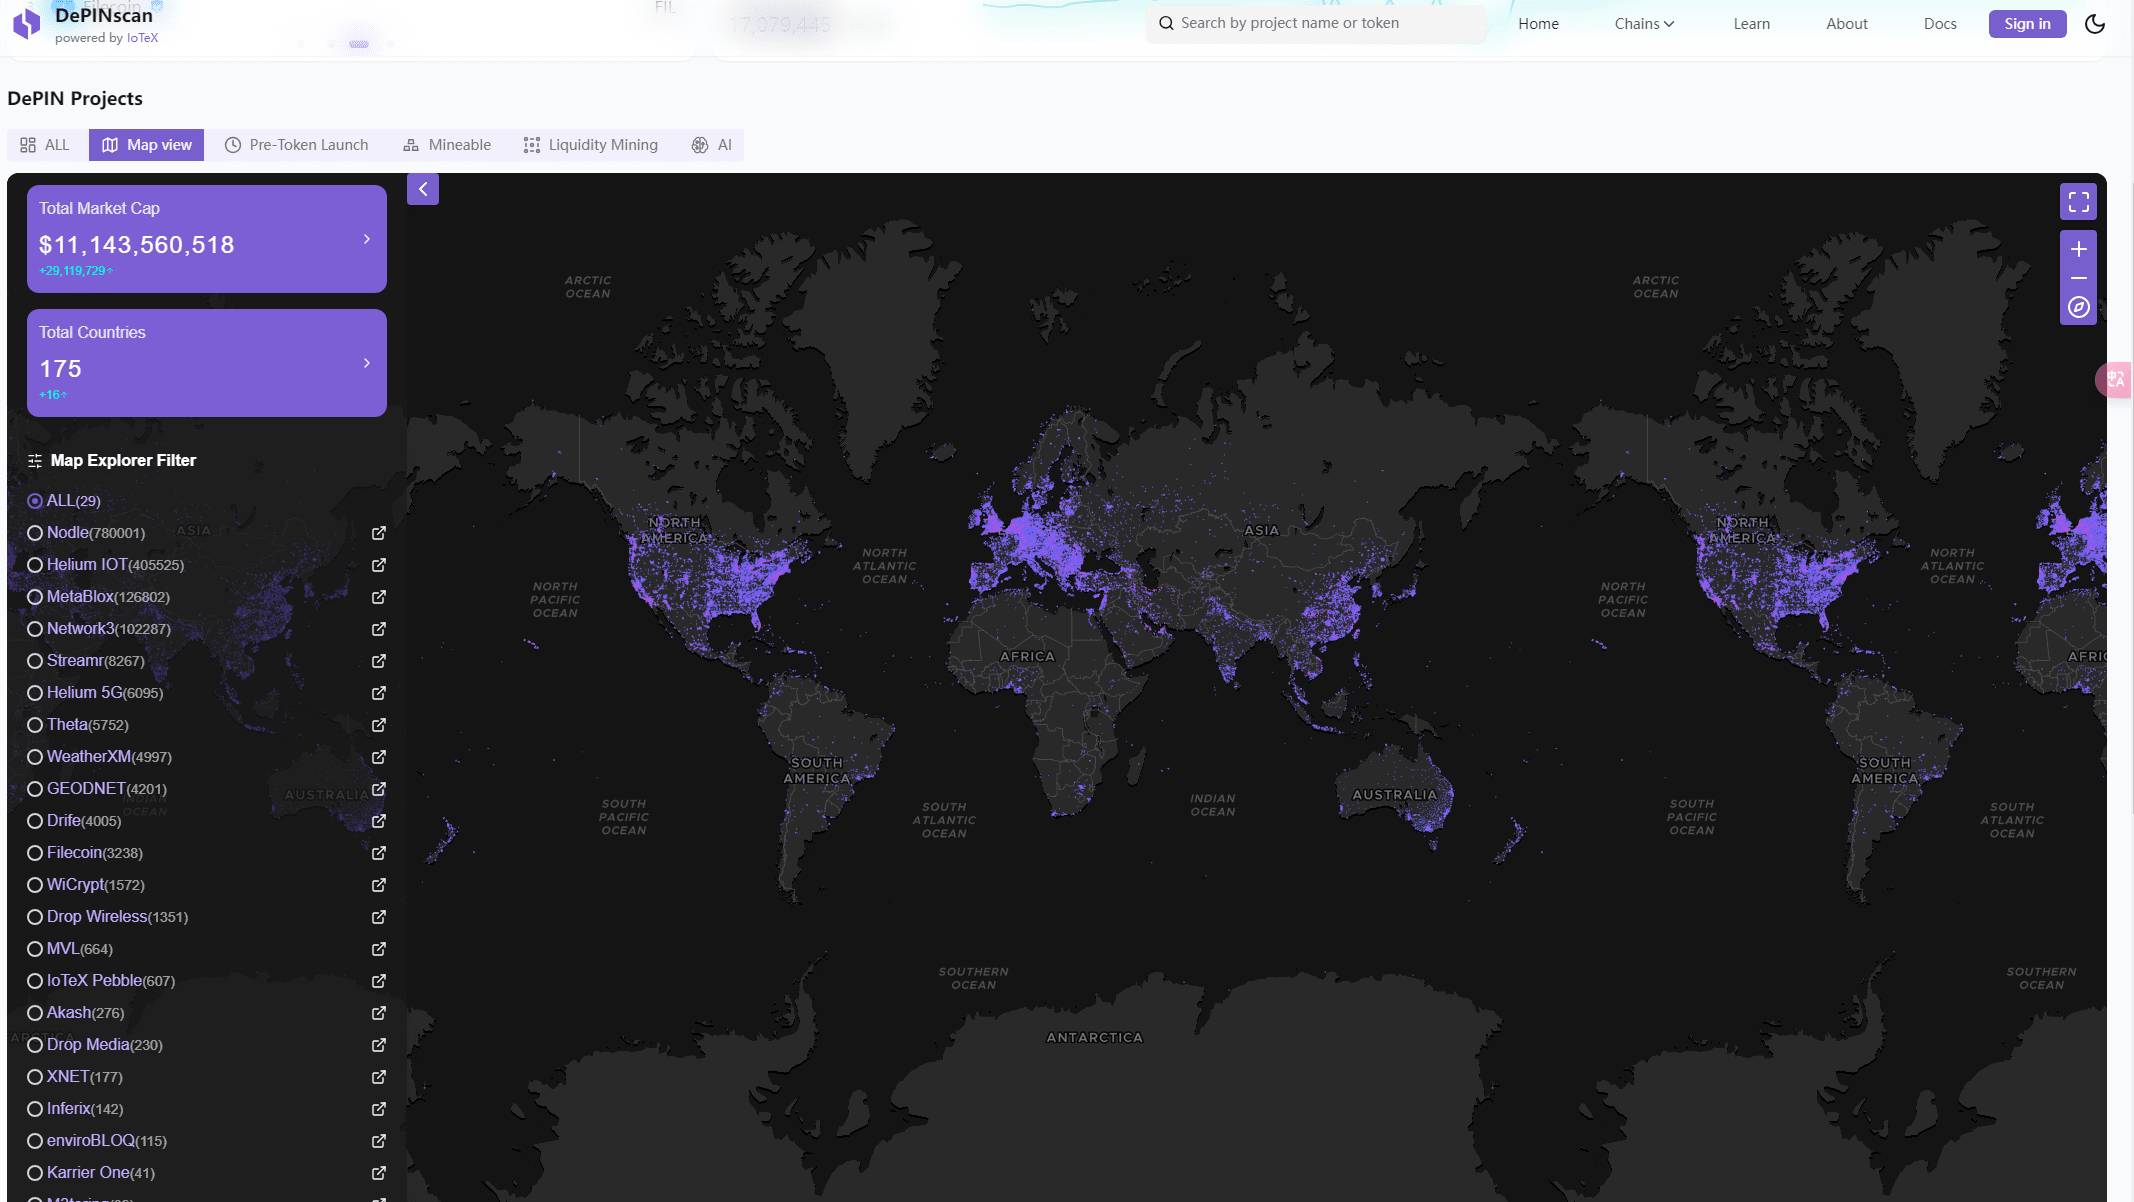Click the Sign in button
This screenshot has height=1202, width=2134.
(x=2027, y=24)
